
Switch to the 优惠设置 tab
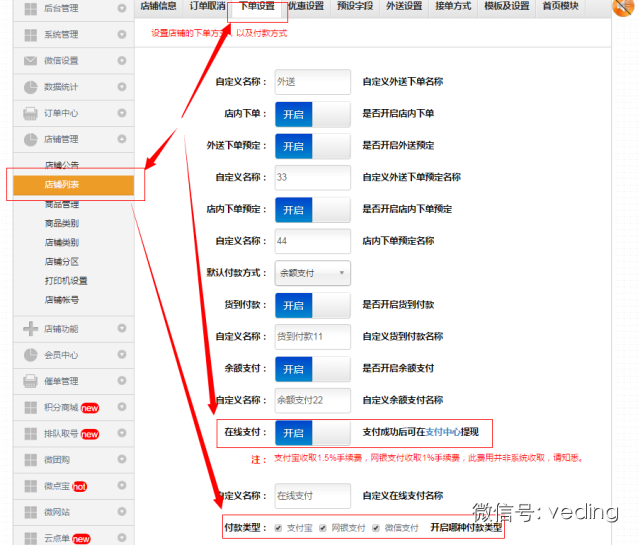[306, 7]
